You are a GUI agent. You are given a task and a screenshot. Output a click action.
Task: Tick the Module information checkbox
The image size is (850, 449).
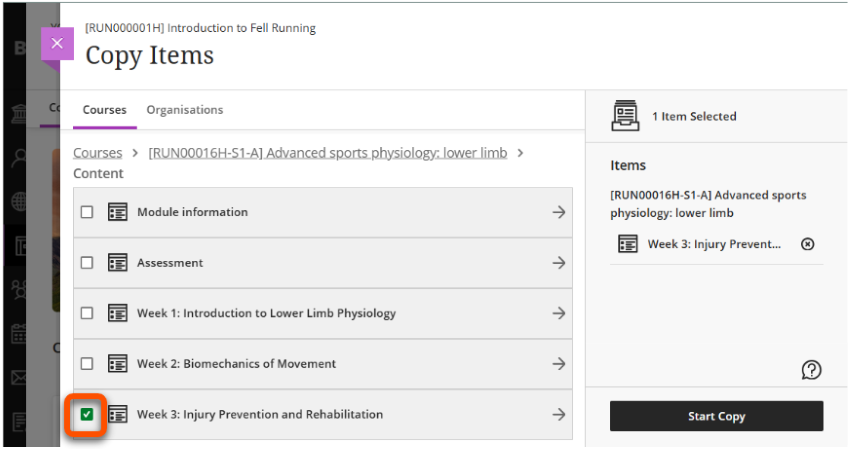click(x=87, y=212)
